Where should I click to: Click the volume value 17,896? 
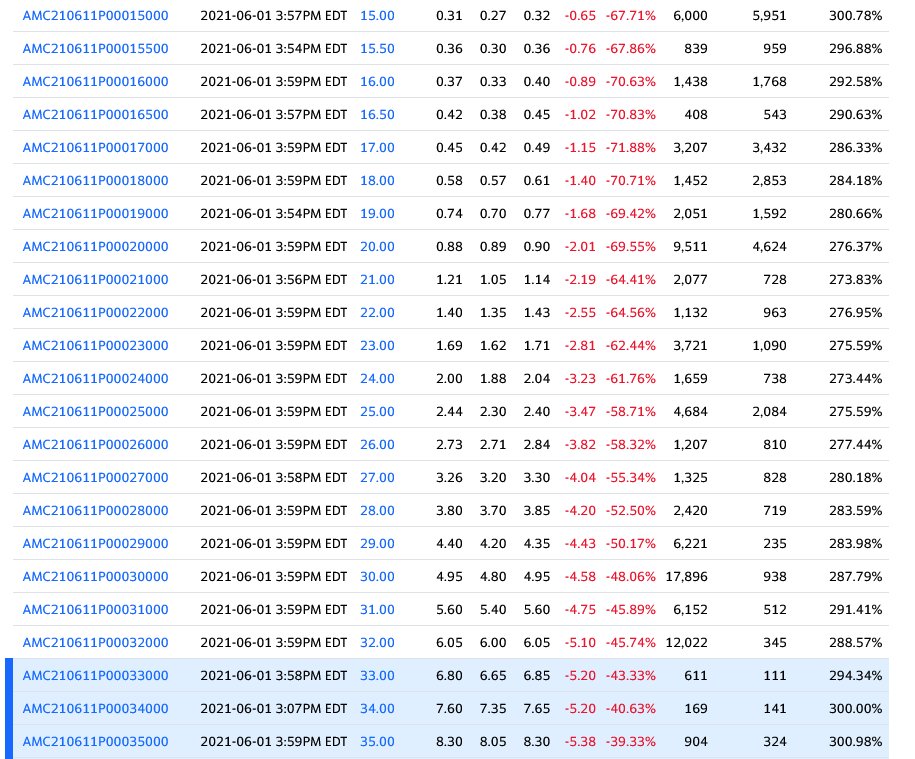coord(686,576)
